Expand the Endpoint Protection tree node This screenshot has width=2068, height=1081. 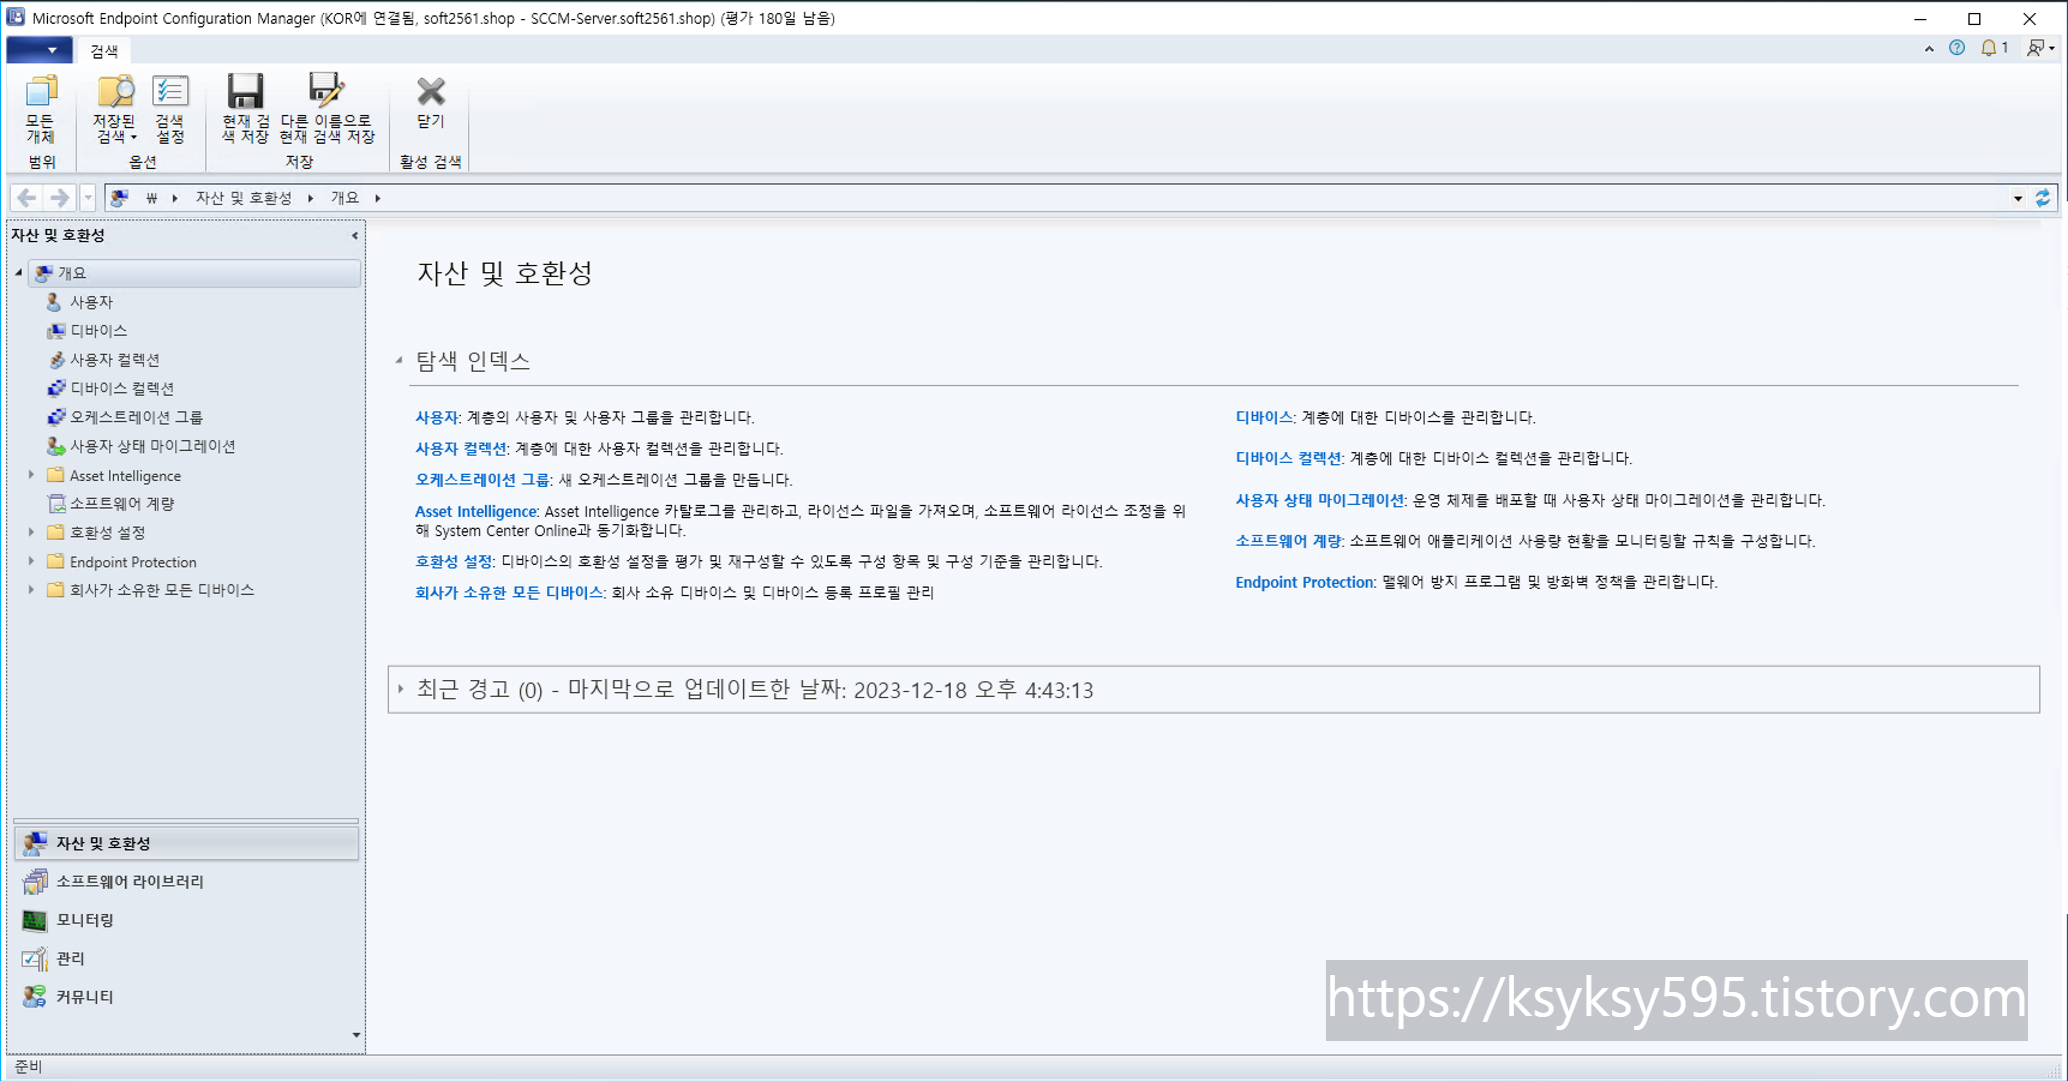(x=31, y=562)
